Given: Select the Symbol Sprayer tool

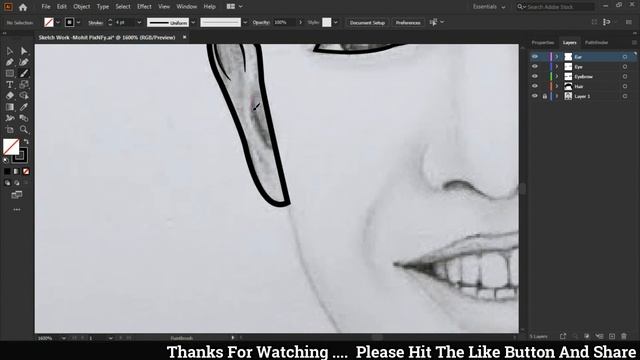Looking at the screenshot, I should pyautogui.click(x=9, y=118).
